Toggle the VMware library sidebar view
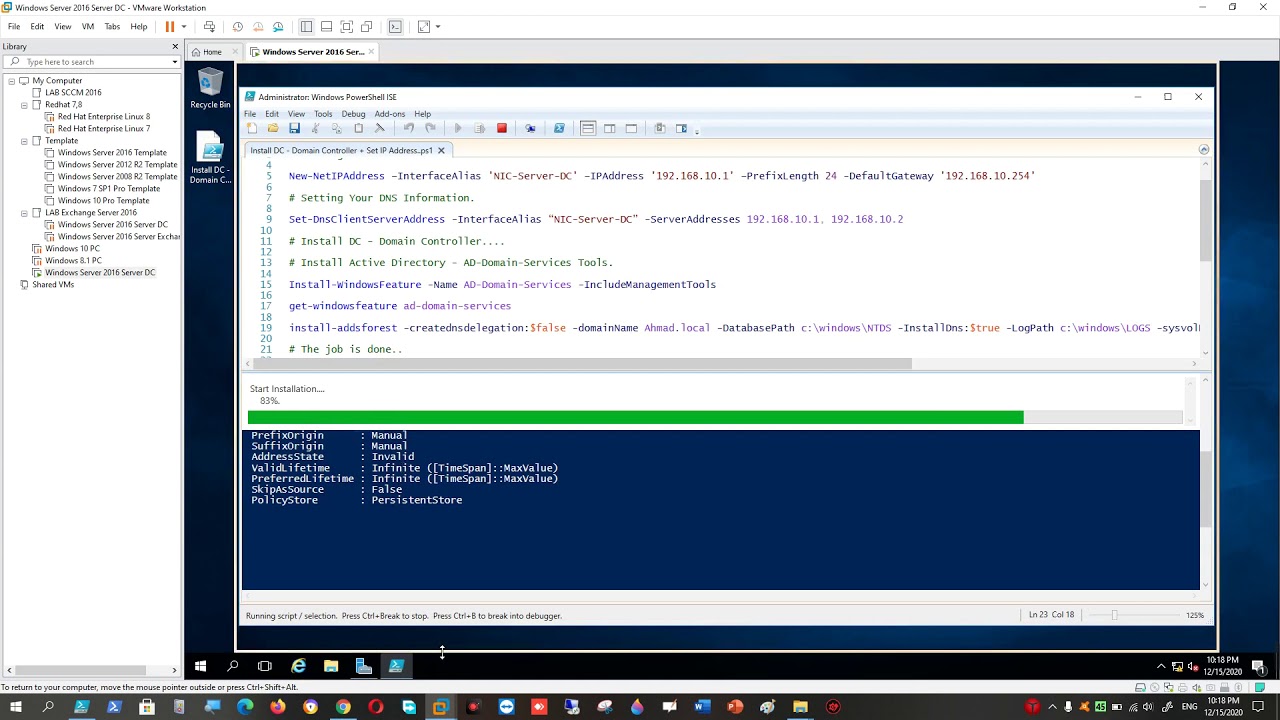1280x720 pixels. (306, 27)
